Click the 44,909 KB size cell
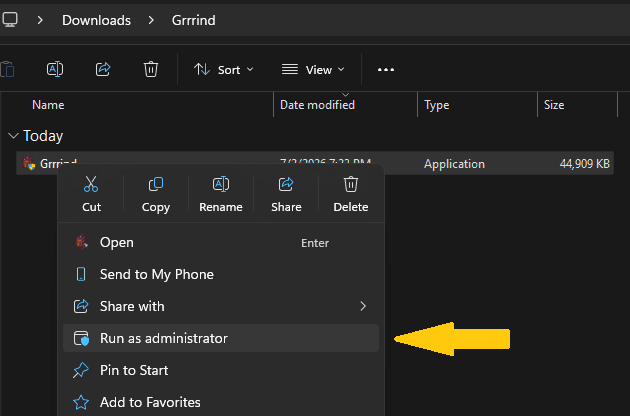630x416 pixels. pyautogui.click(x=585, y=164)
